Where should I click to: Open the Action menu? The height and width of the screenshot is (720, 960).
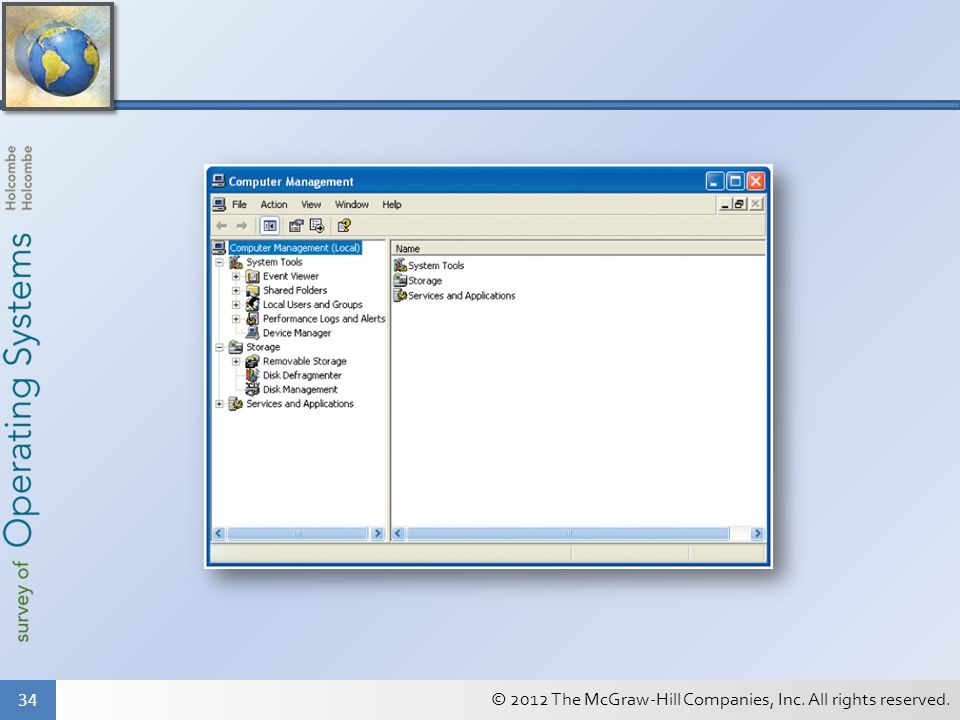(274, 204)
